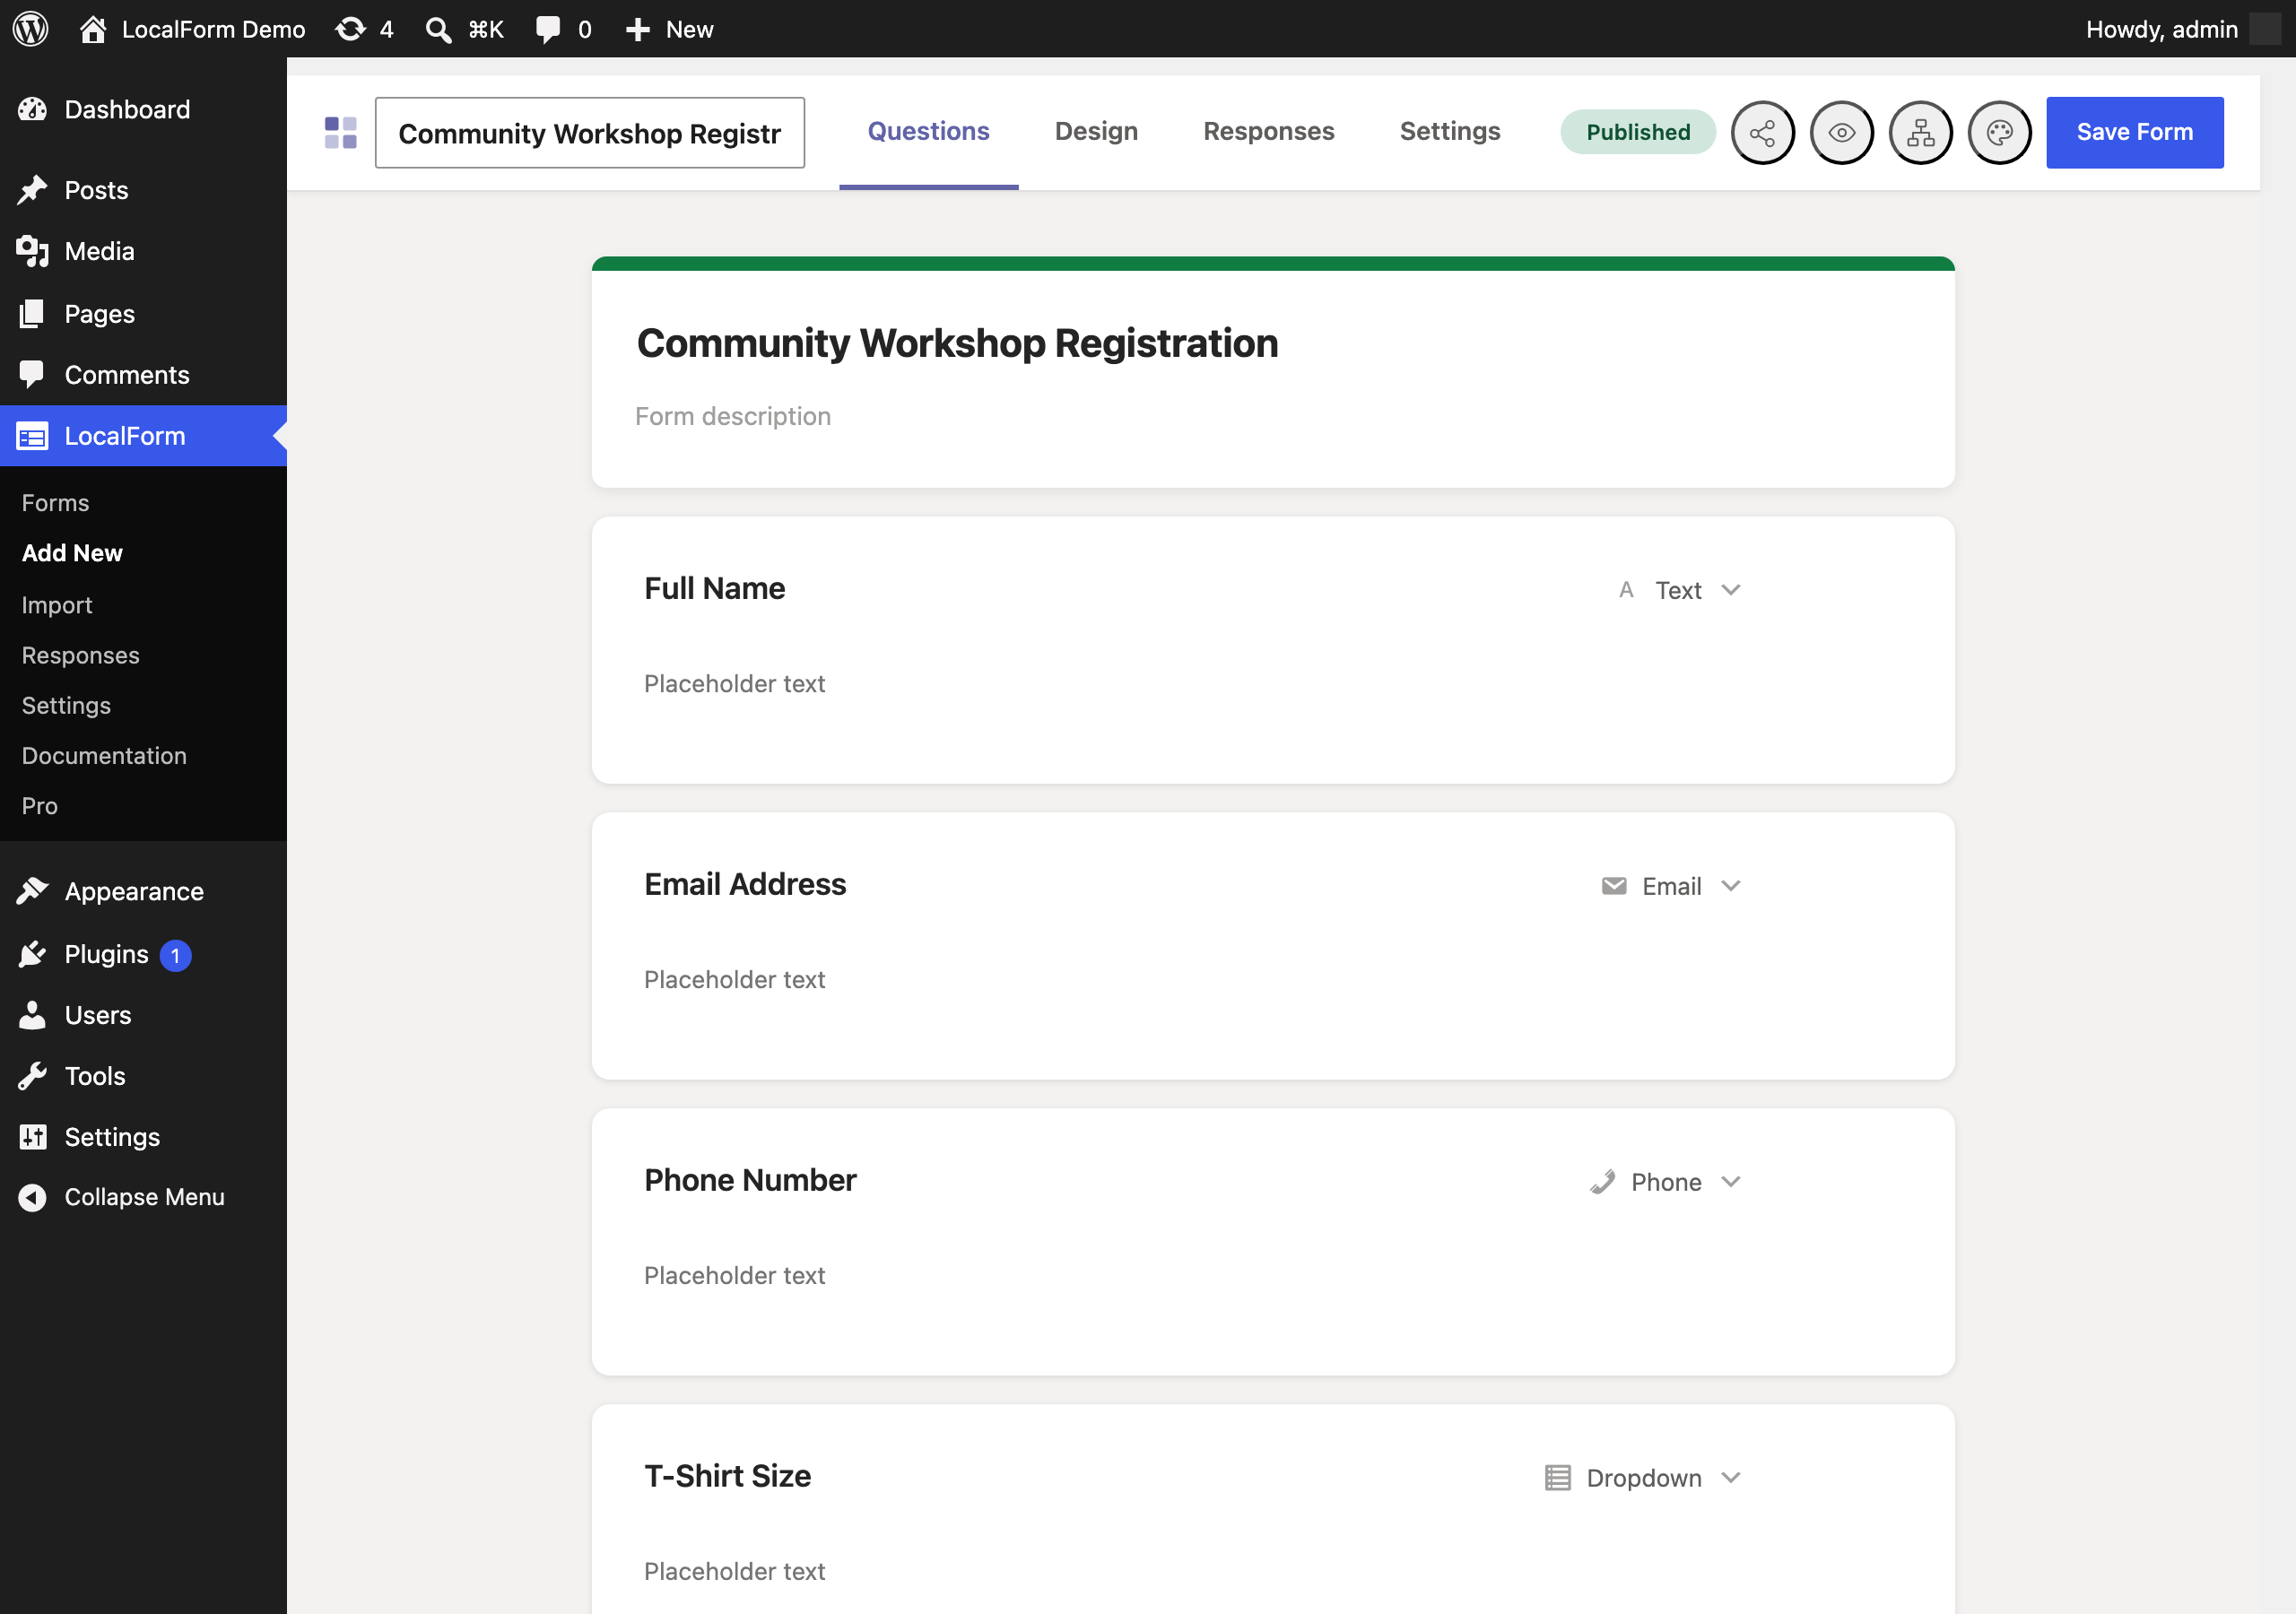Click the Posts pushpin icon
The height and width of the screenshot is (1614, 2296).
(32, 190)
